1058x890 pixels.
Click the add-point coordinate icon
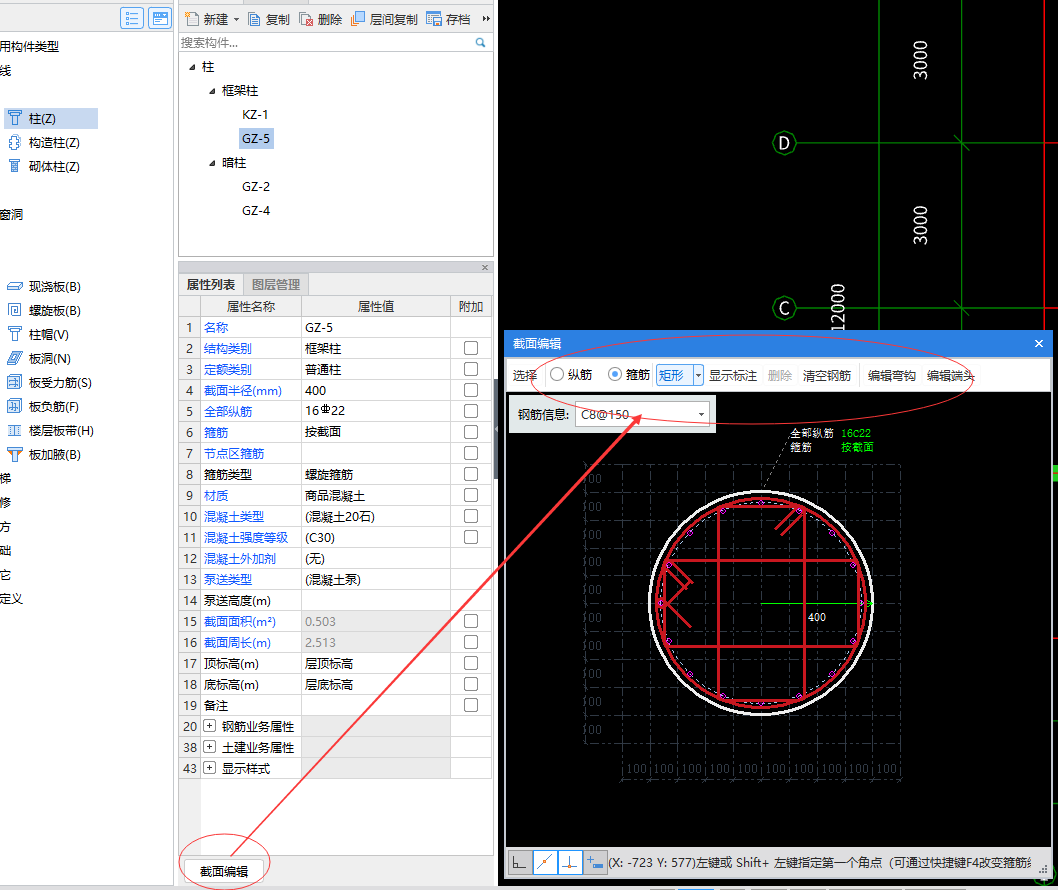click(594, 862)
